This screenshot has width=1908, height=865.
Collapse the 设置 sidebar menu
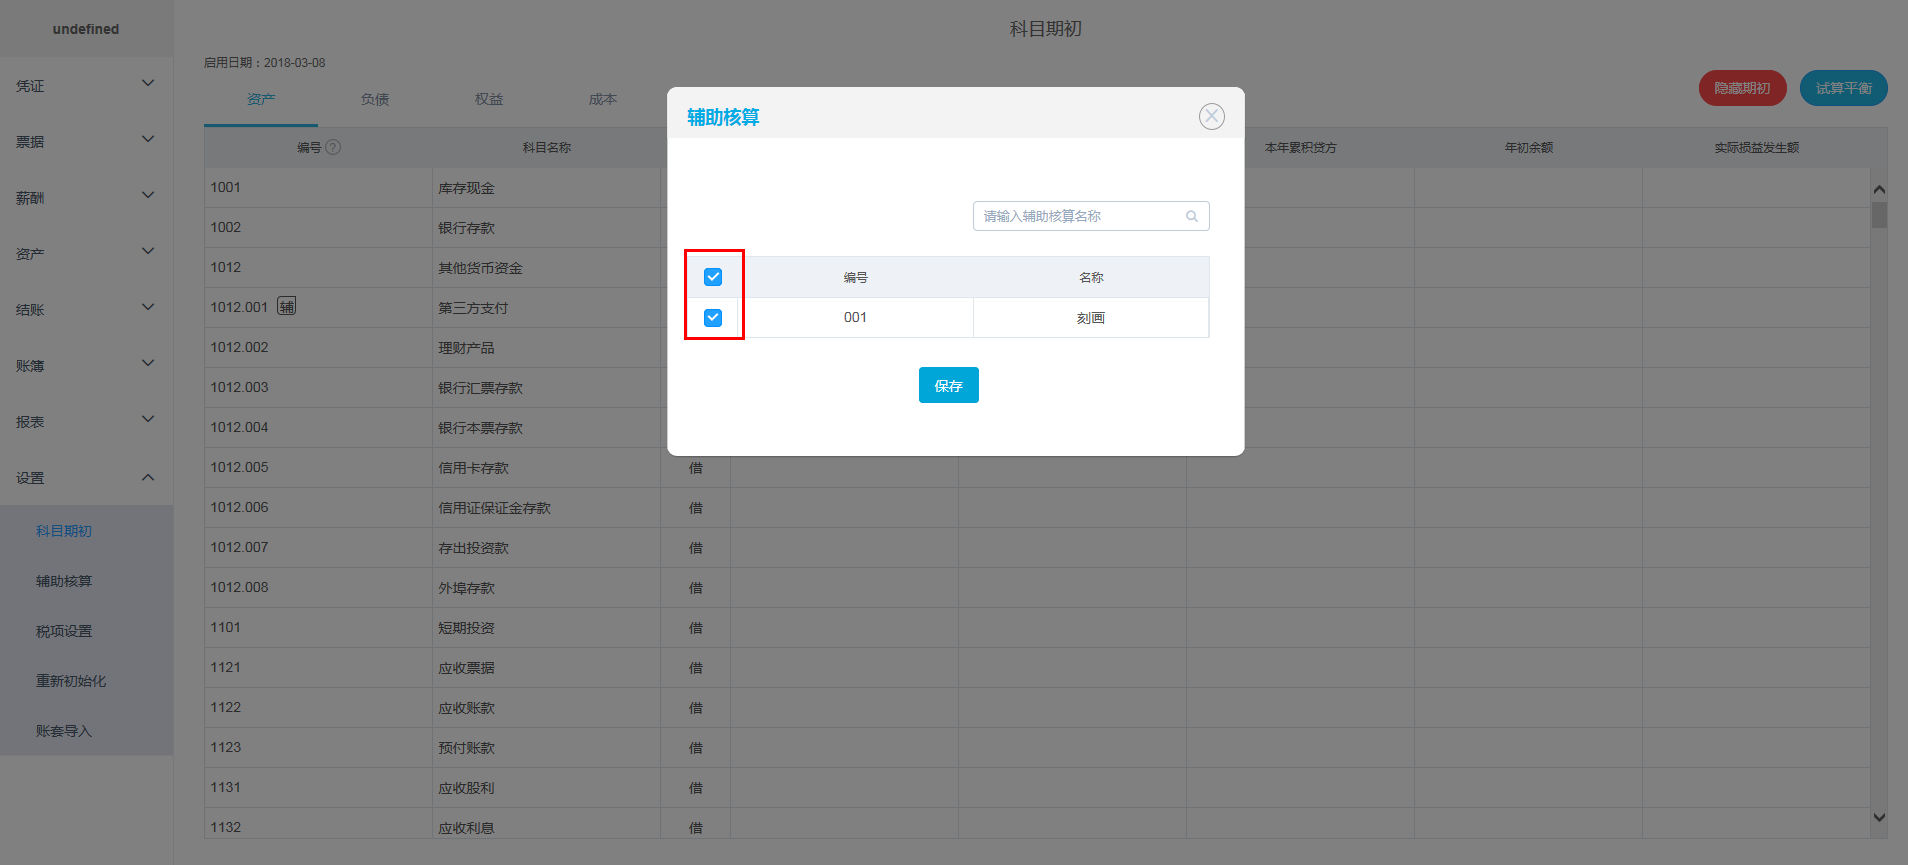[x=86, y=478]
